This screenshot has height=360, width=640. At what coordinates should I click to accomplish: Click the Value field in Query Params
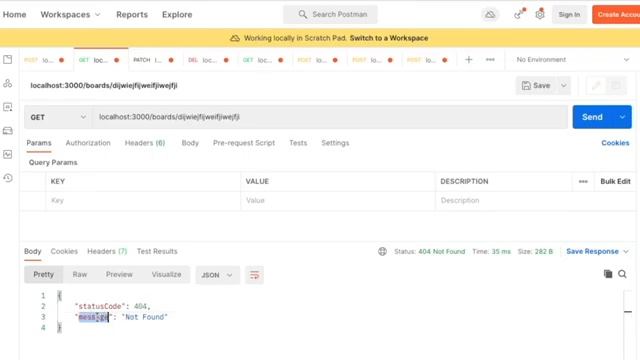click(338, 200)
